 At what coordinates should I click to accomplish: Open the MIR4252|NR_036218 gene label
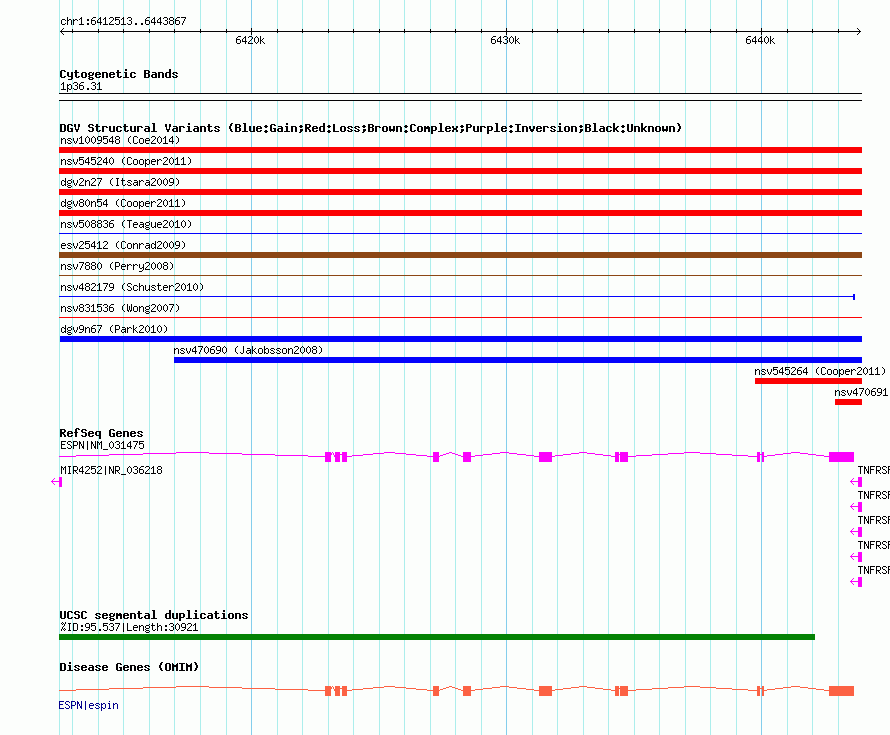tap(111, 471)
